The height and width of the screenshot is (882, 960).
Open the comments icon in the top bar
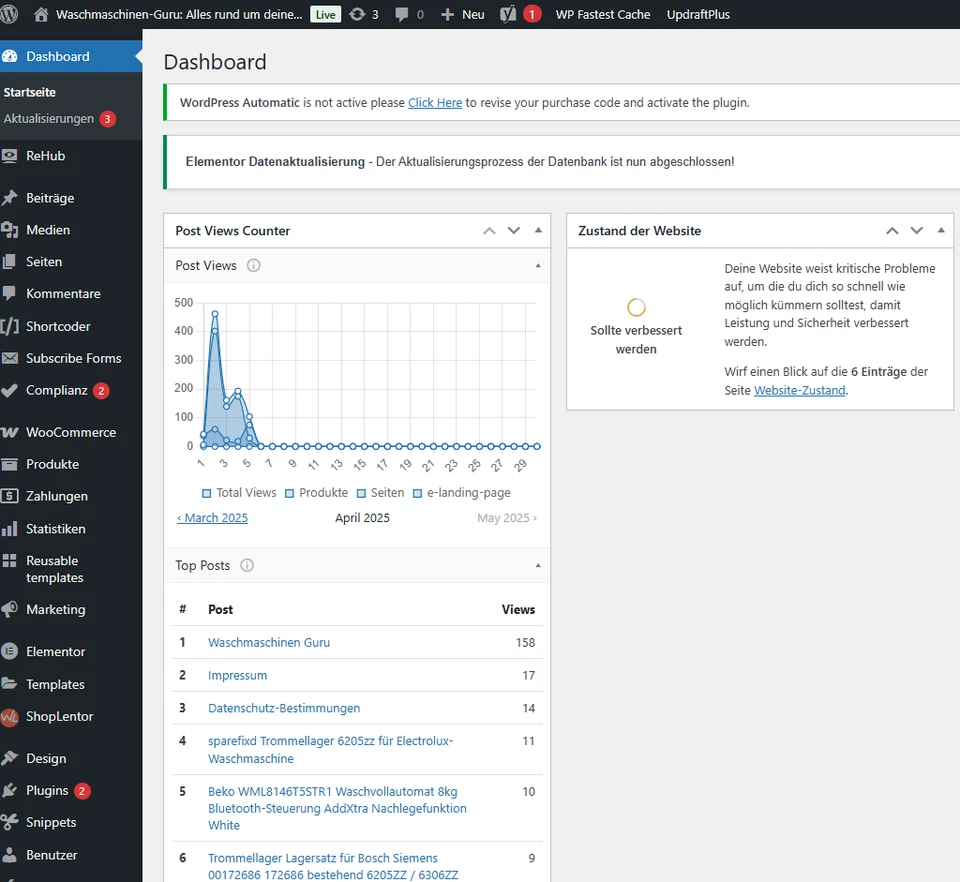coord(403,14)
